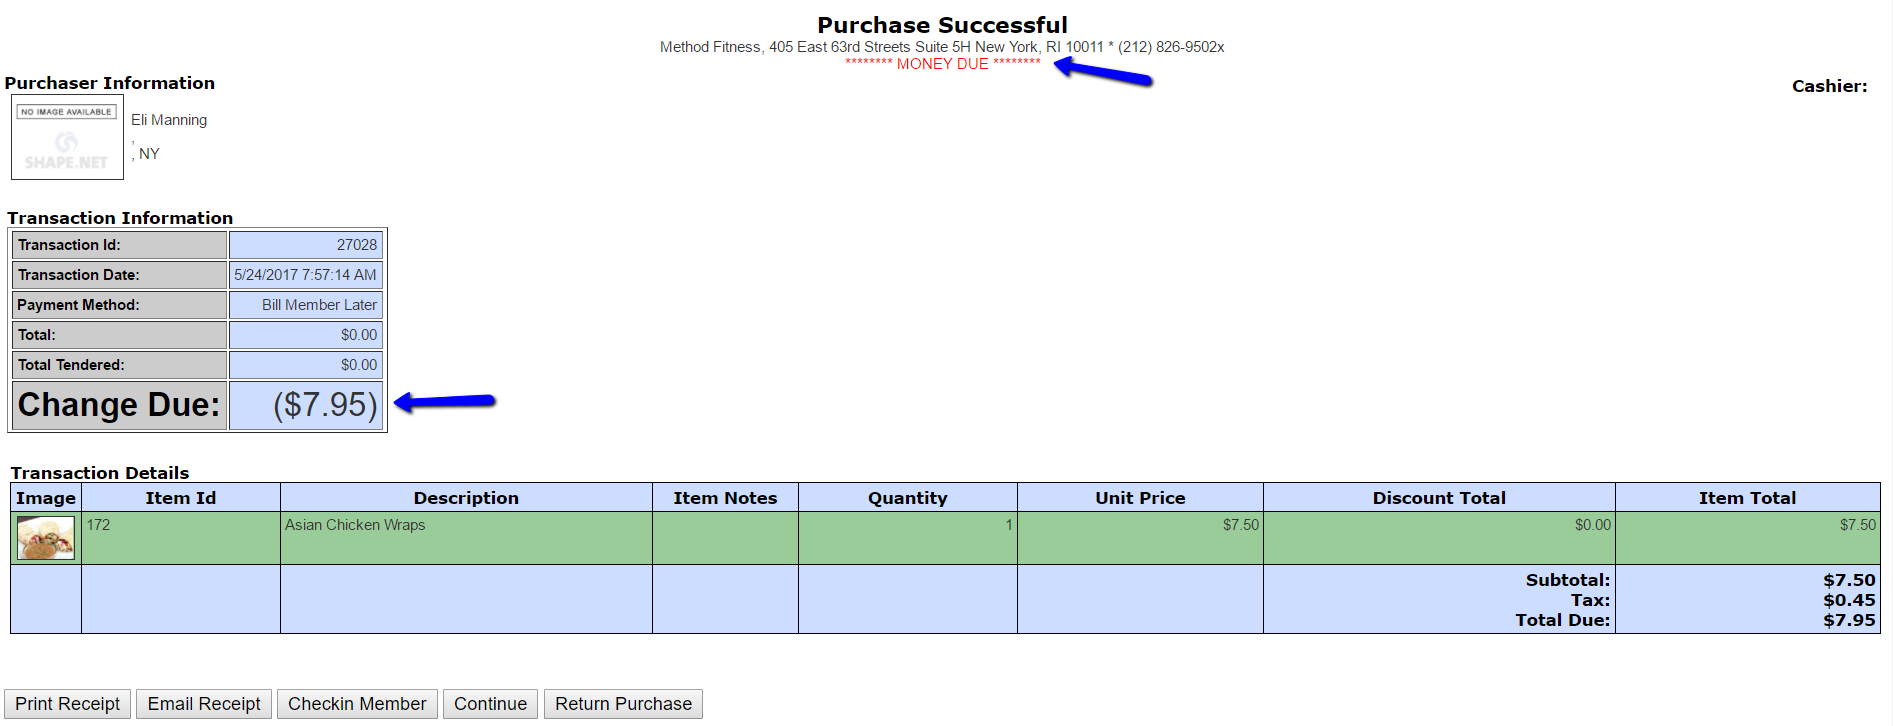Click the Quantity column header
Screen dimensions: 1893x726
coord(907,498)
